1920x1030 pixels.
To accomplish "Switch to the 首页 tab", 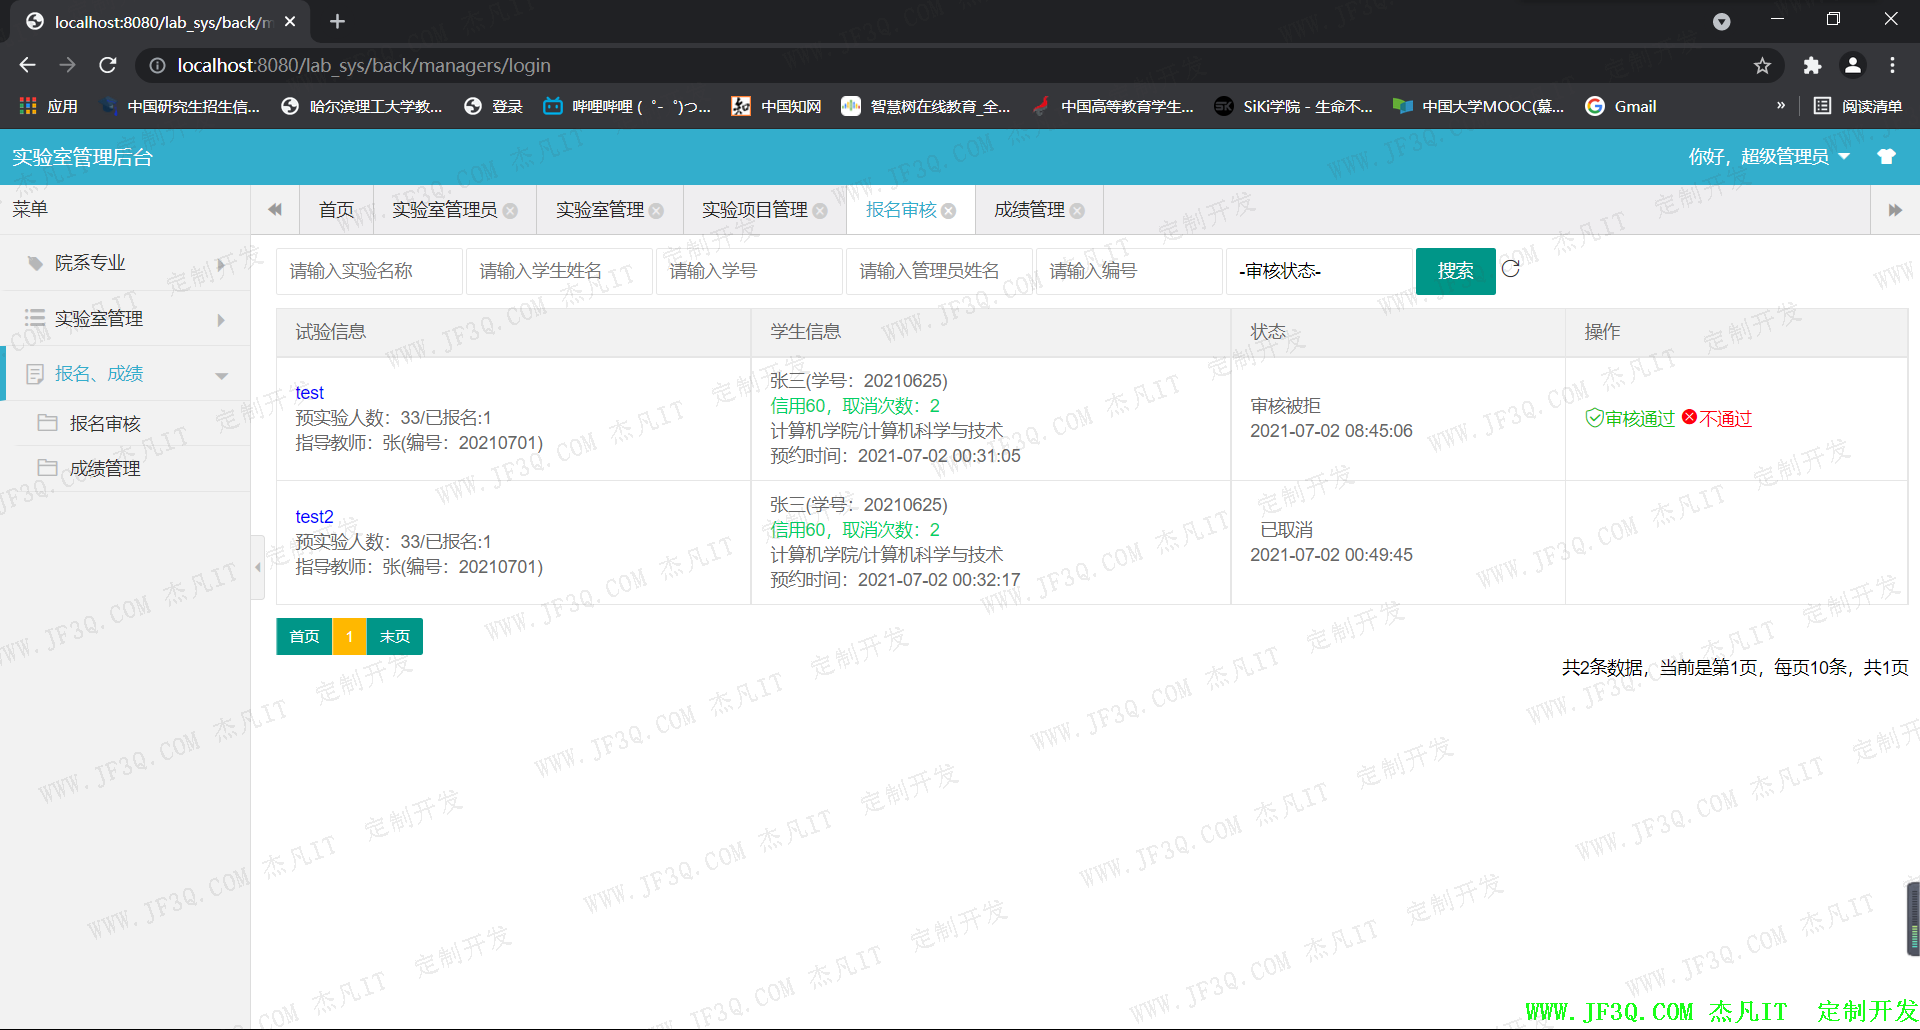I will coord(336,210).
